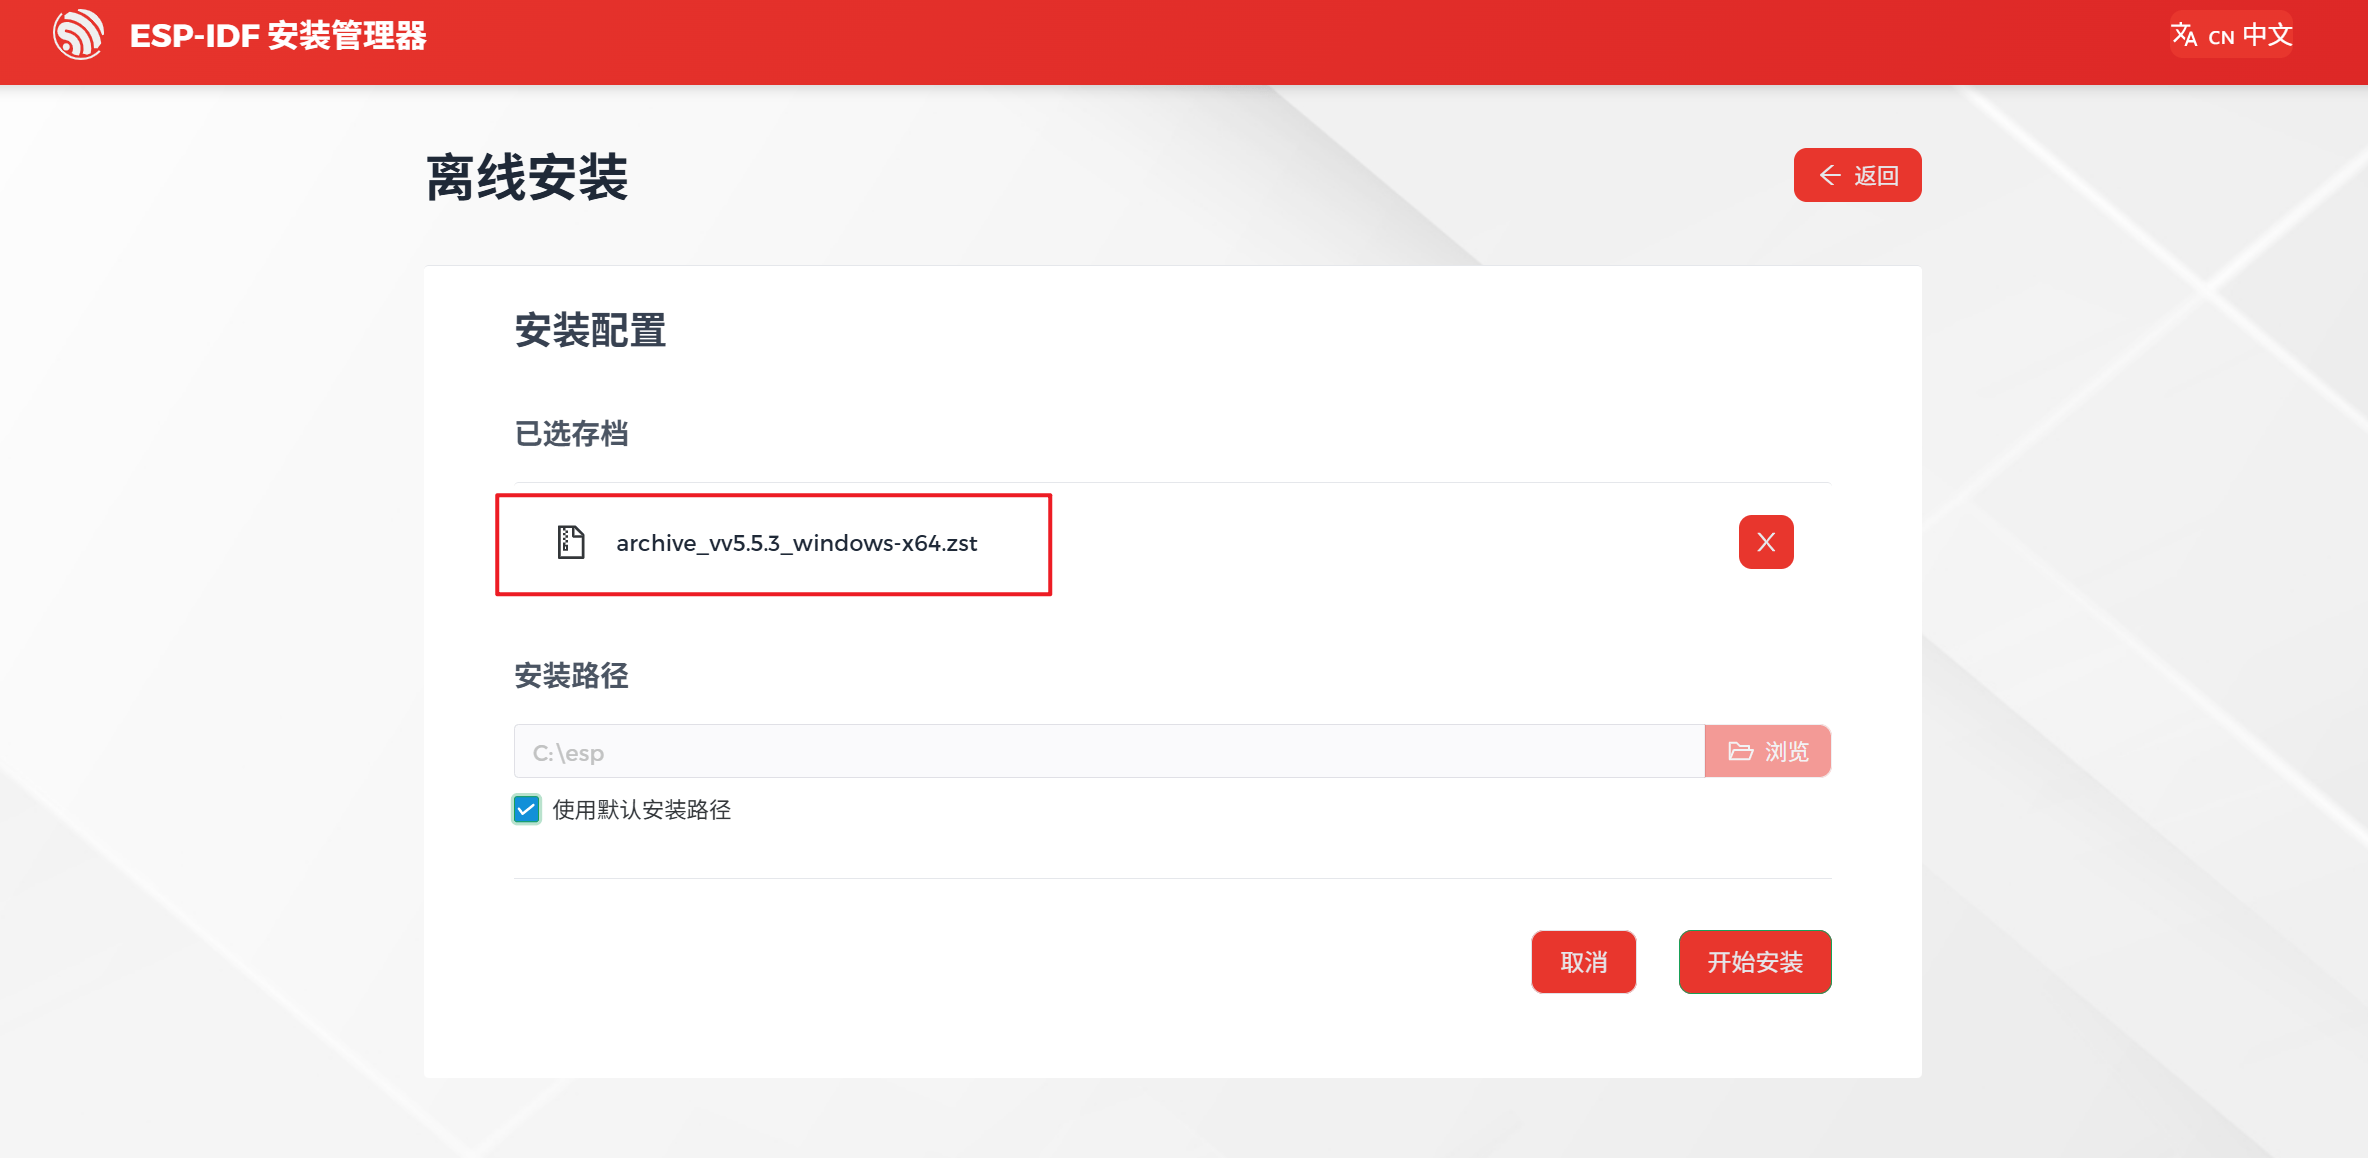Click the folder icon on 浏览 button

tap(1741, 752)
